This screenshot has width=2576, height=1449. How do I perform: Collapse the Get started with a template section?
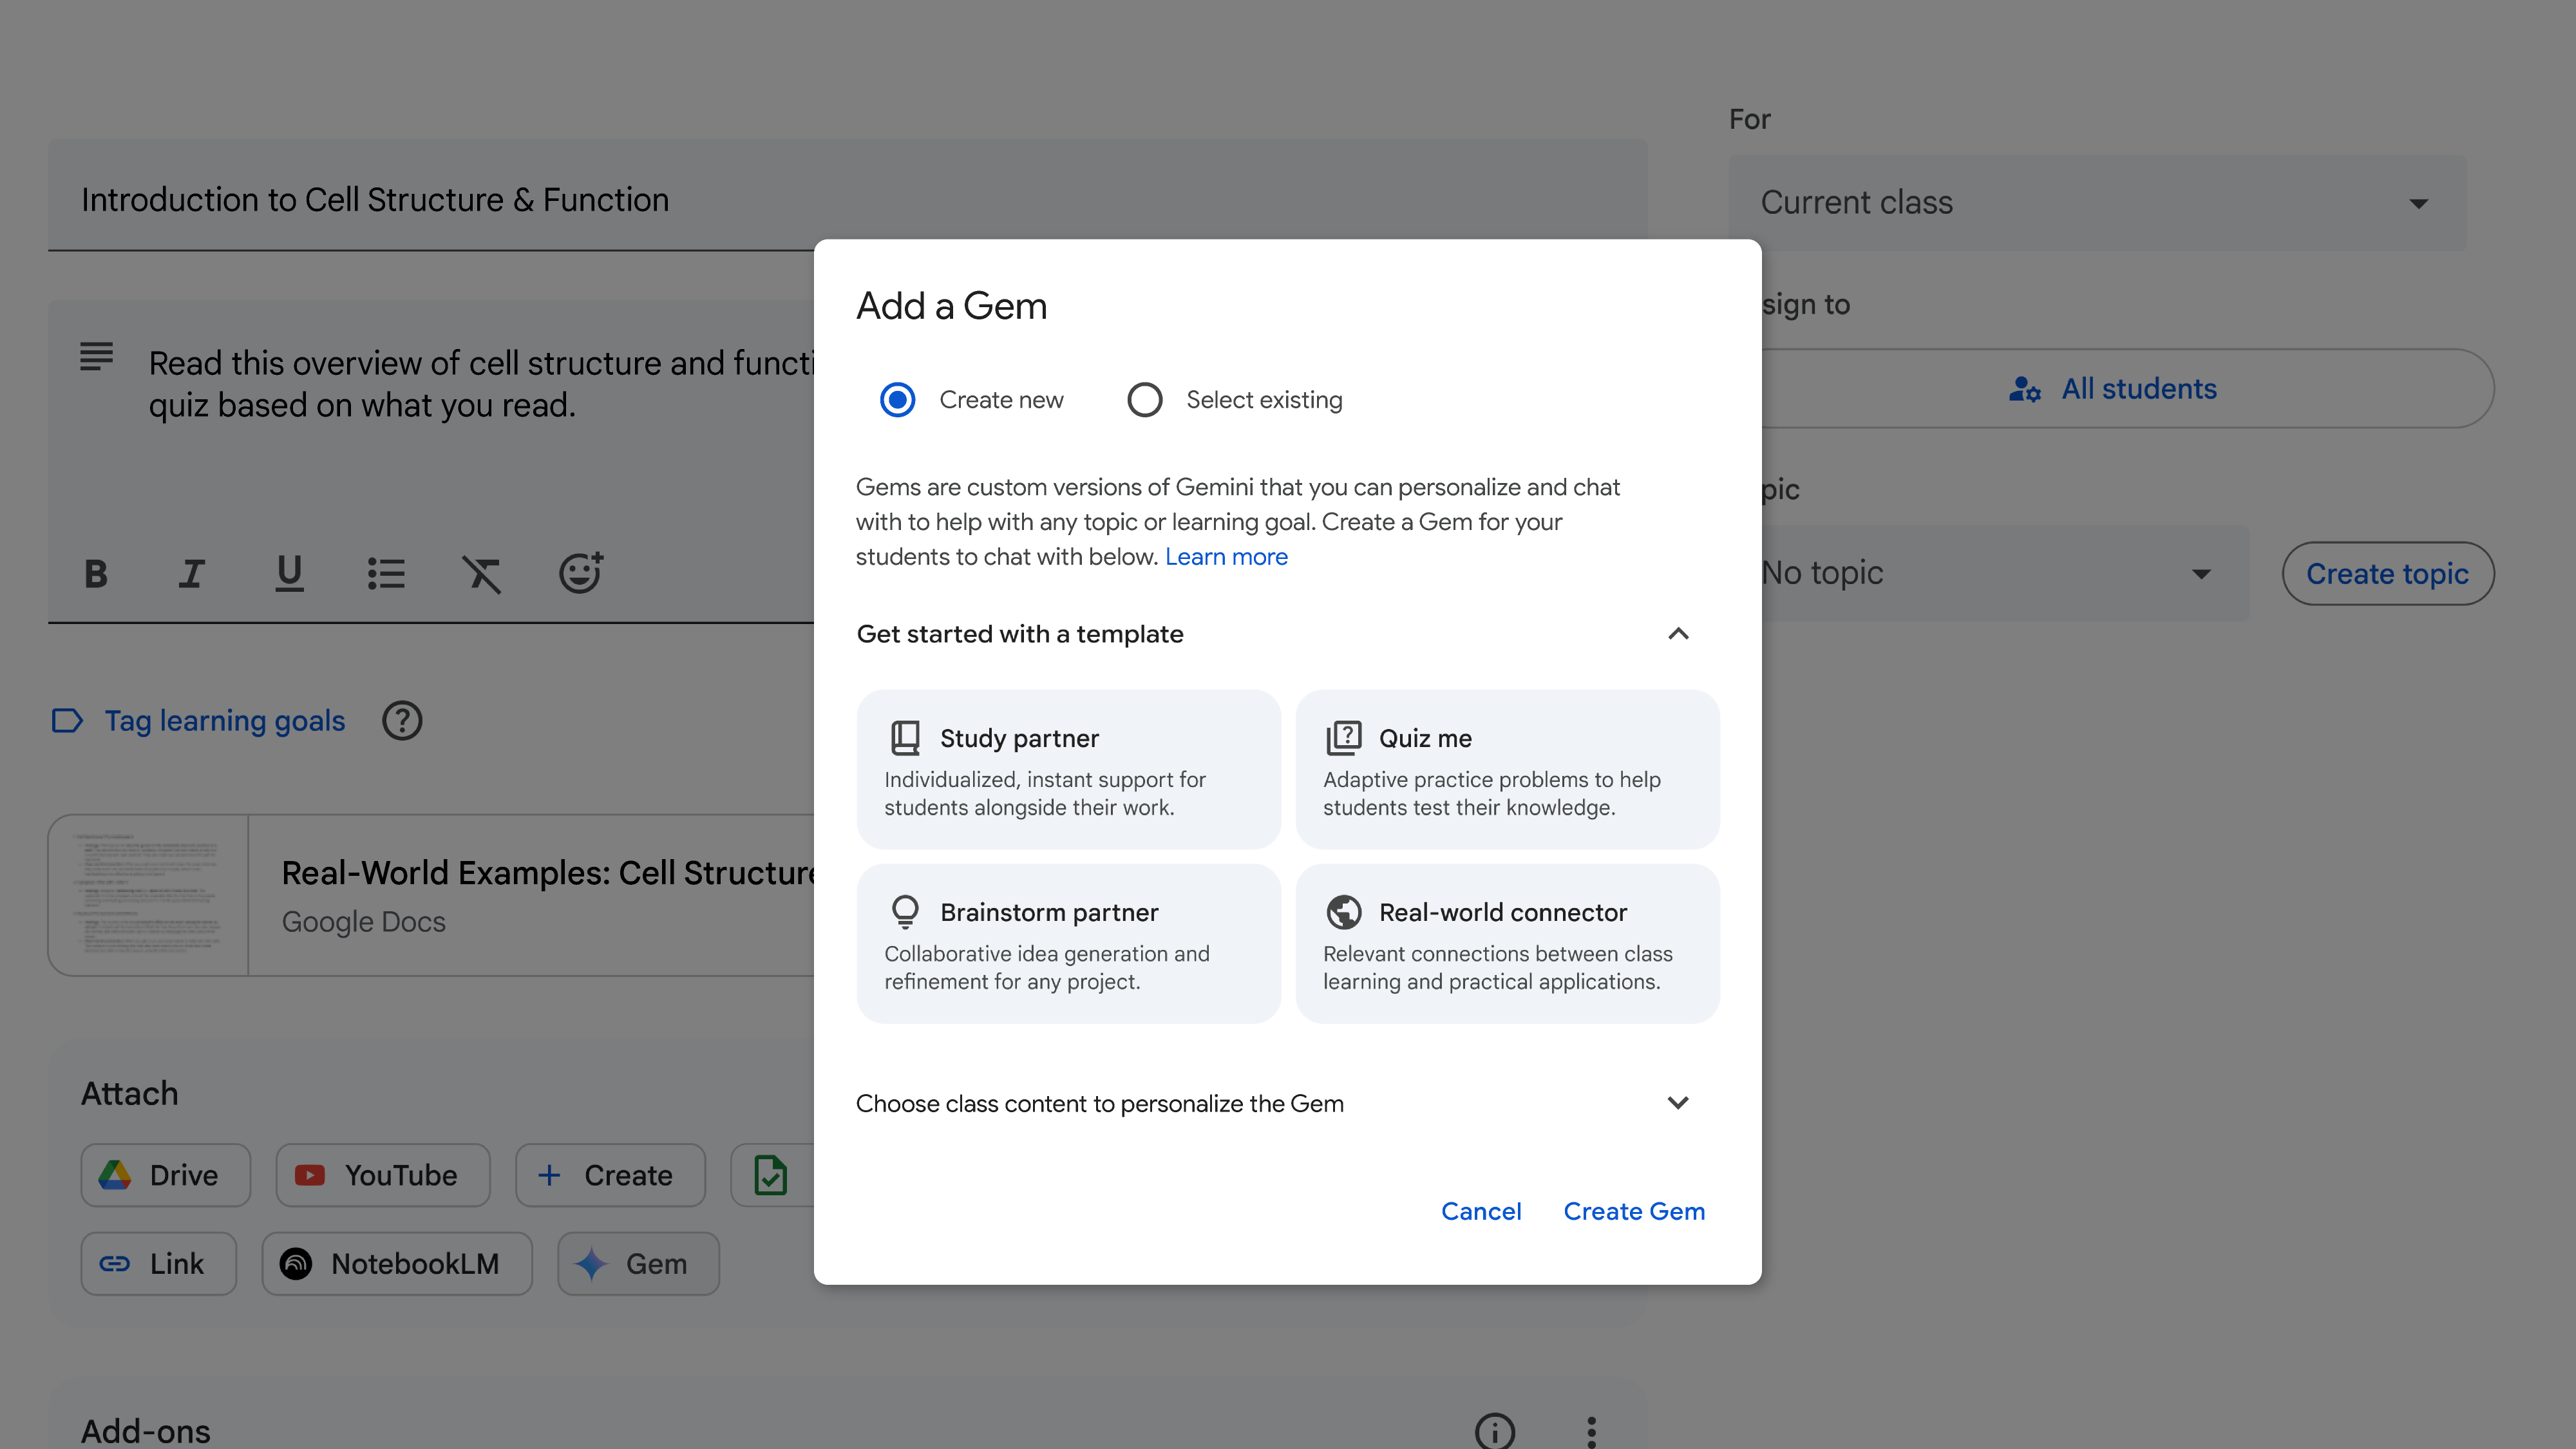(x=1678, y=634)
